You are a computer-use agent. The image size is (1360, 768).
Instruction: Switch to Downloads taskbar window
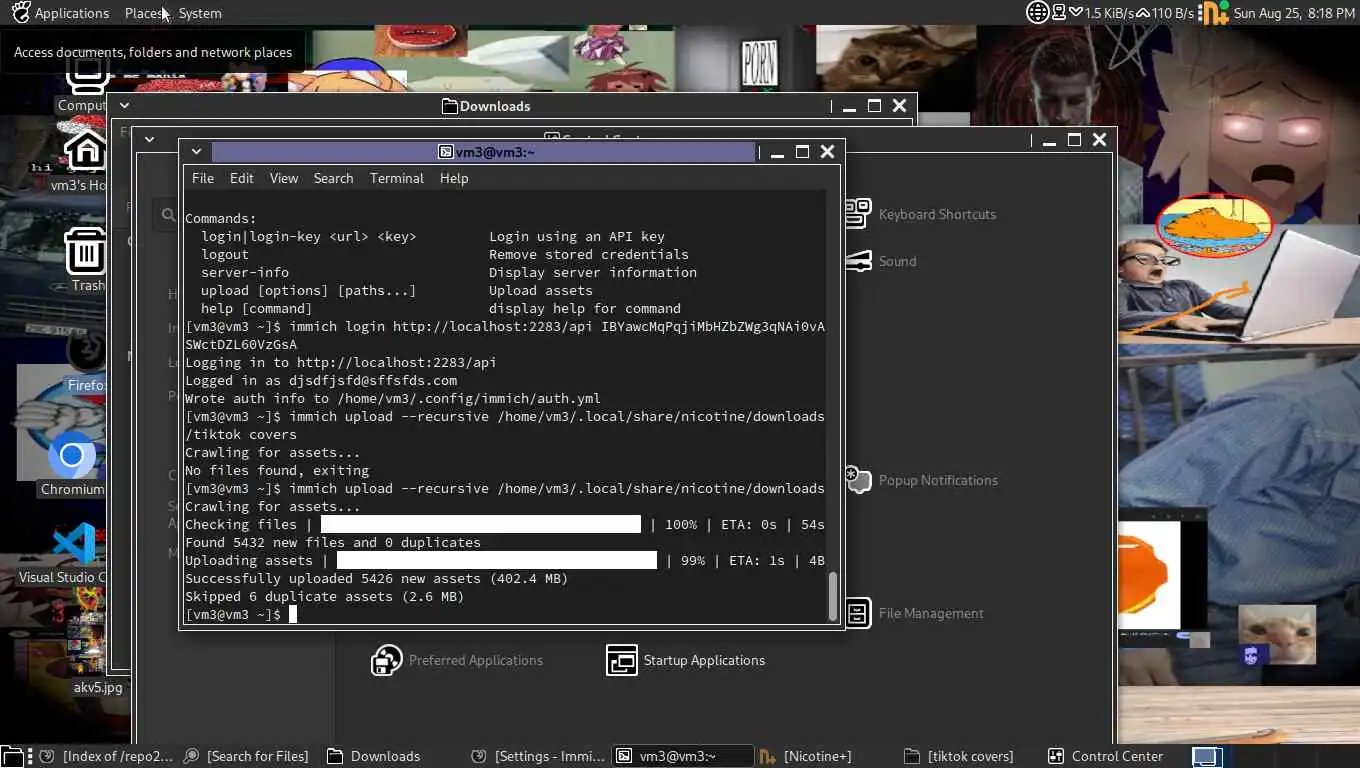tap(375, 756)
